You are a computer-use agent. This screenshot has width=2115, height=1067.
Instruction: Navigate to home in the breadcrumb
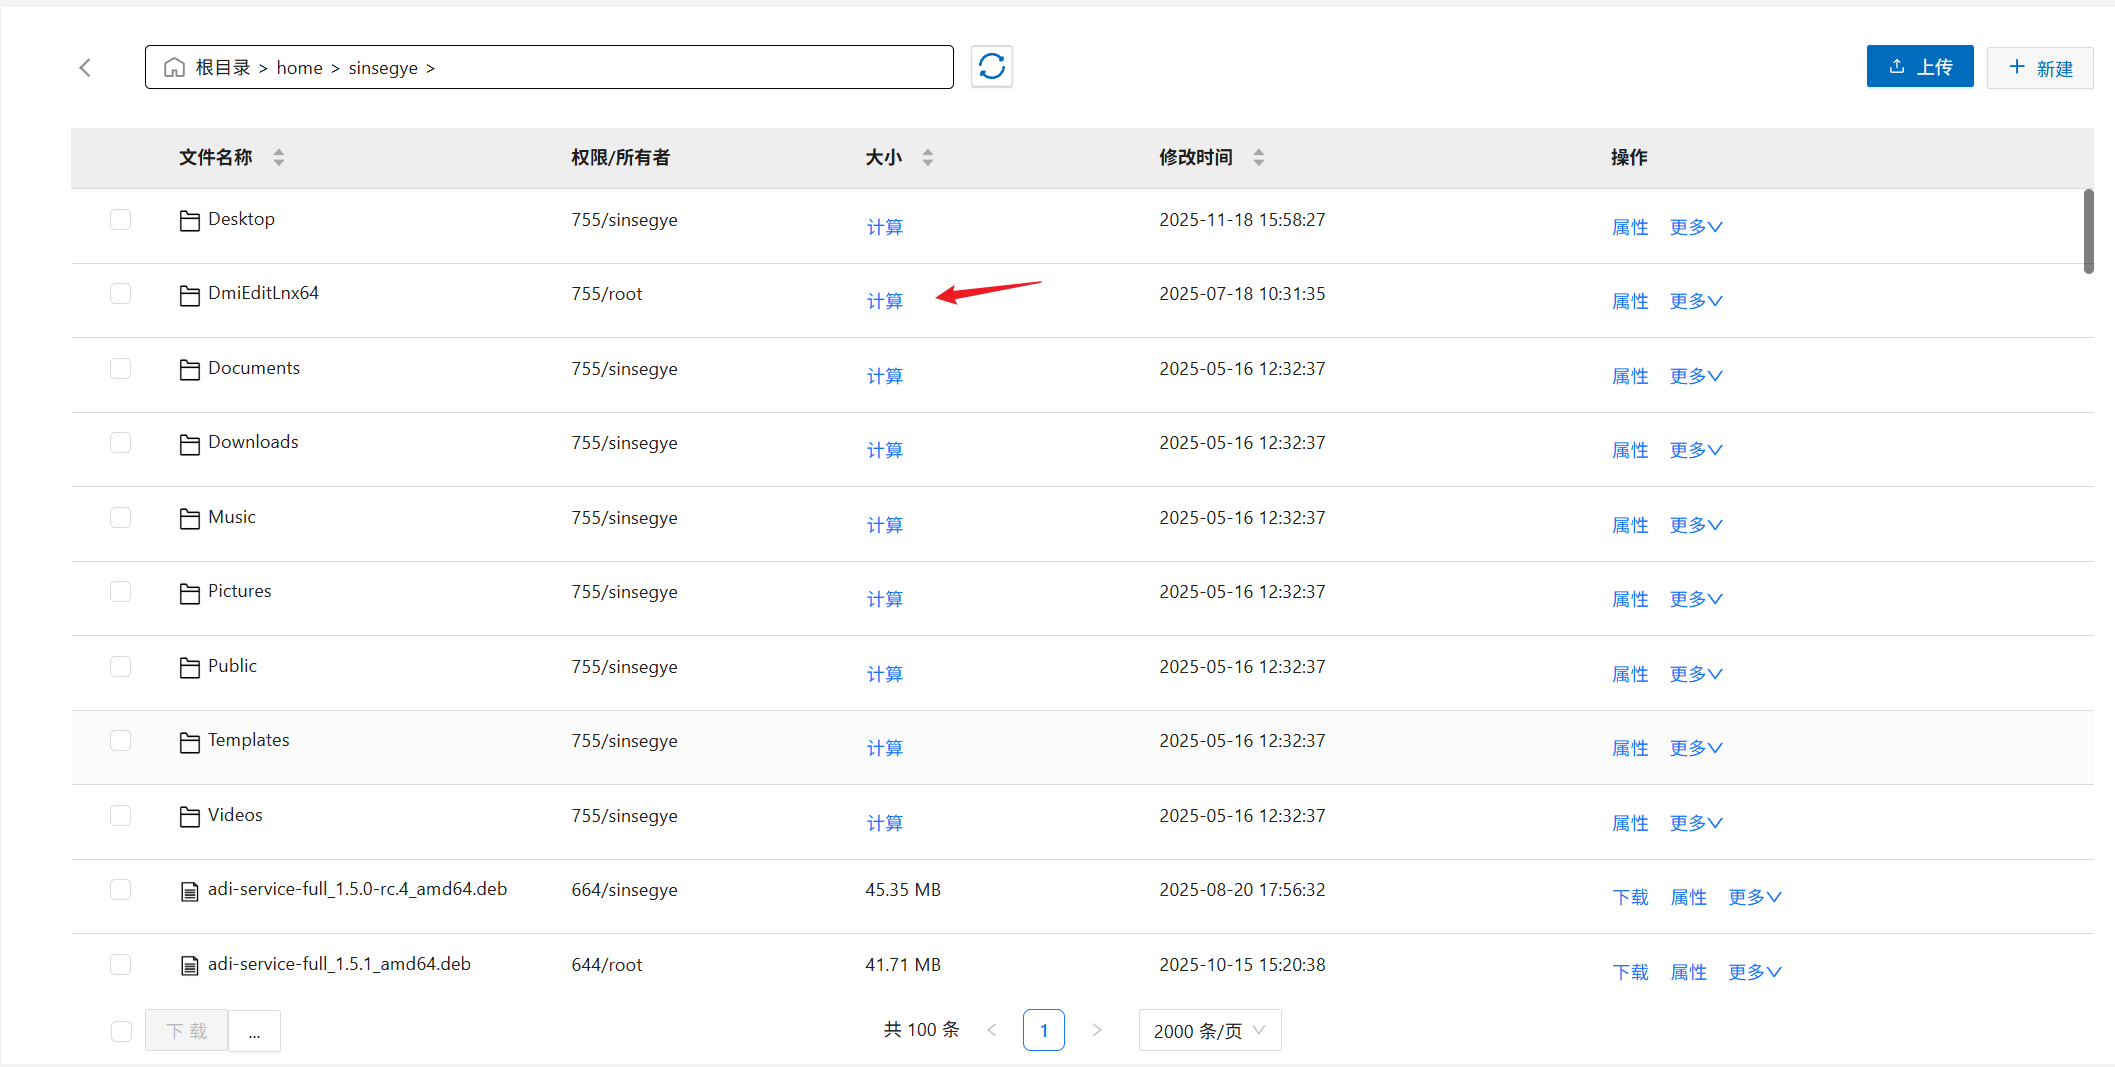(299, 67)
